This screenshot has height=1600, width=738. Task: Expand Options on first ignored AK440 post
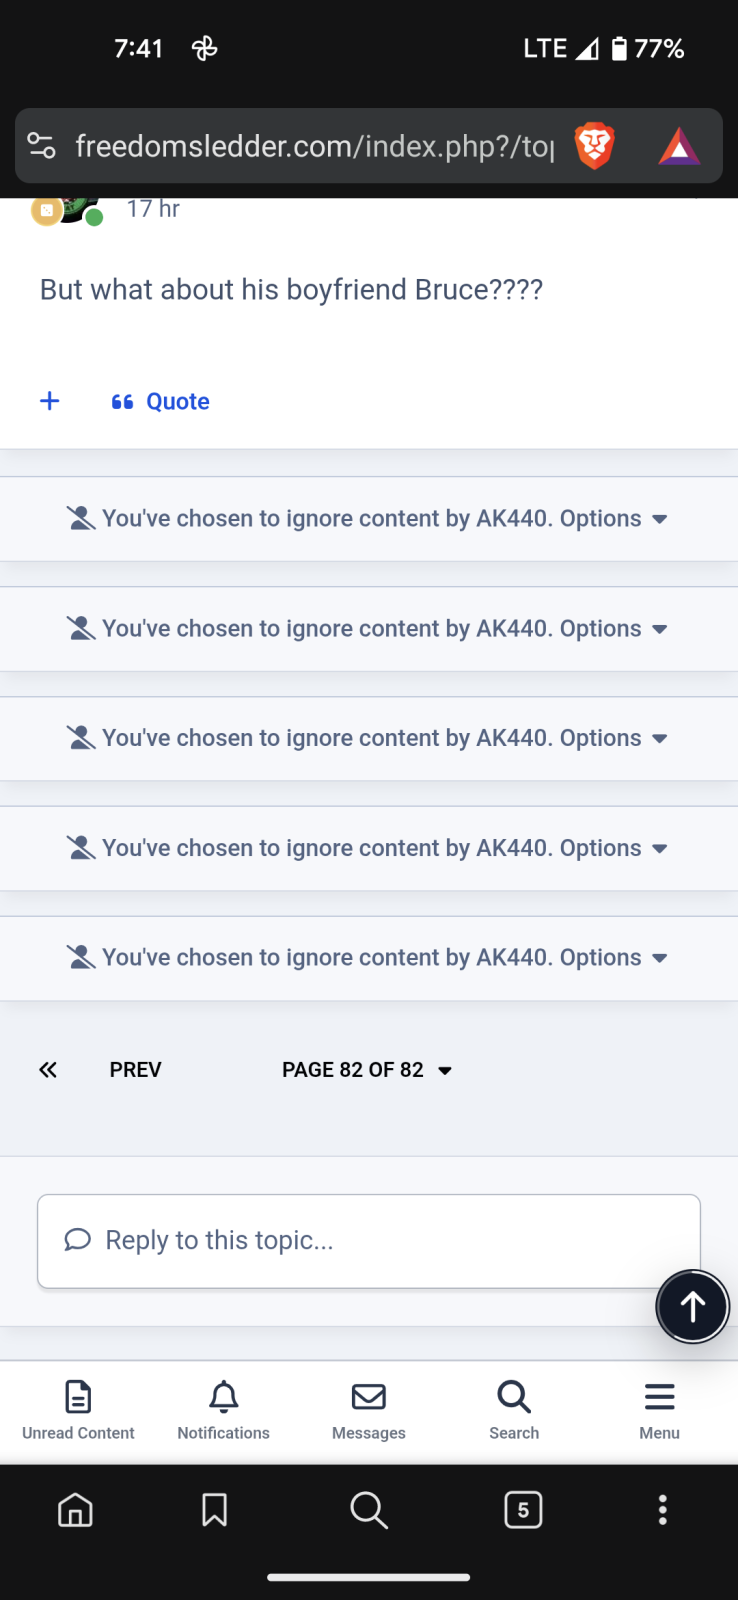click(x=613, y=519)
